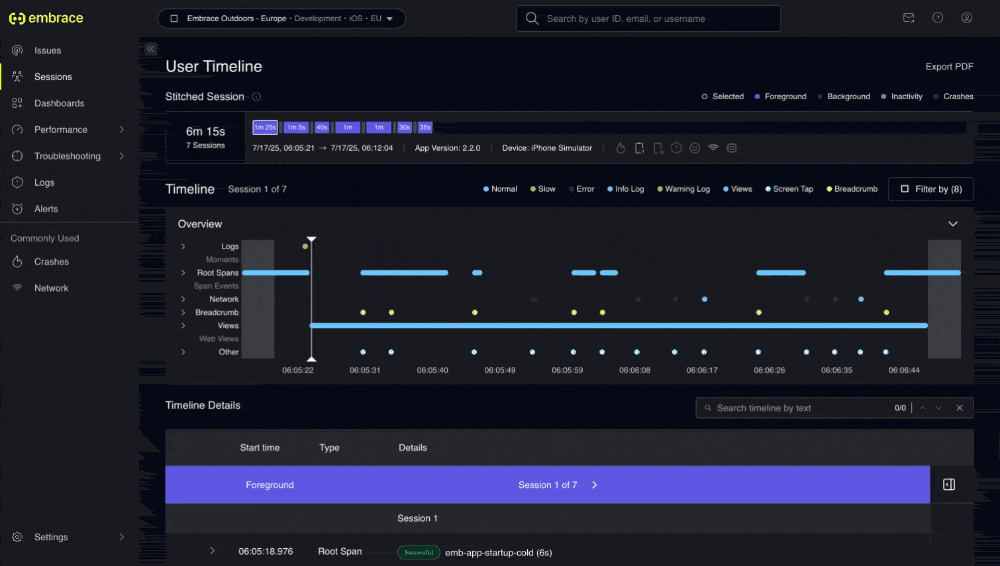The height and width of the screenshot is (566, 1000).
Task: Open the help icon in header
Action: (x=938, y=18)
